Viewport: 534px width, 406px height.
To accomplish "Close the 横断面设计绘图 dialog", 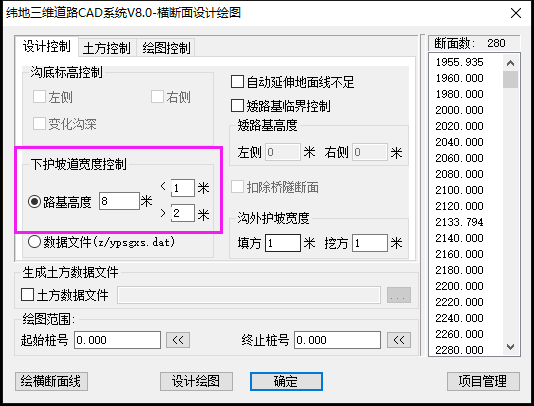I will coord(516,13).
